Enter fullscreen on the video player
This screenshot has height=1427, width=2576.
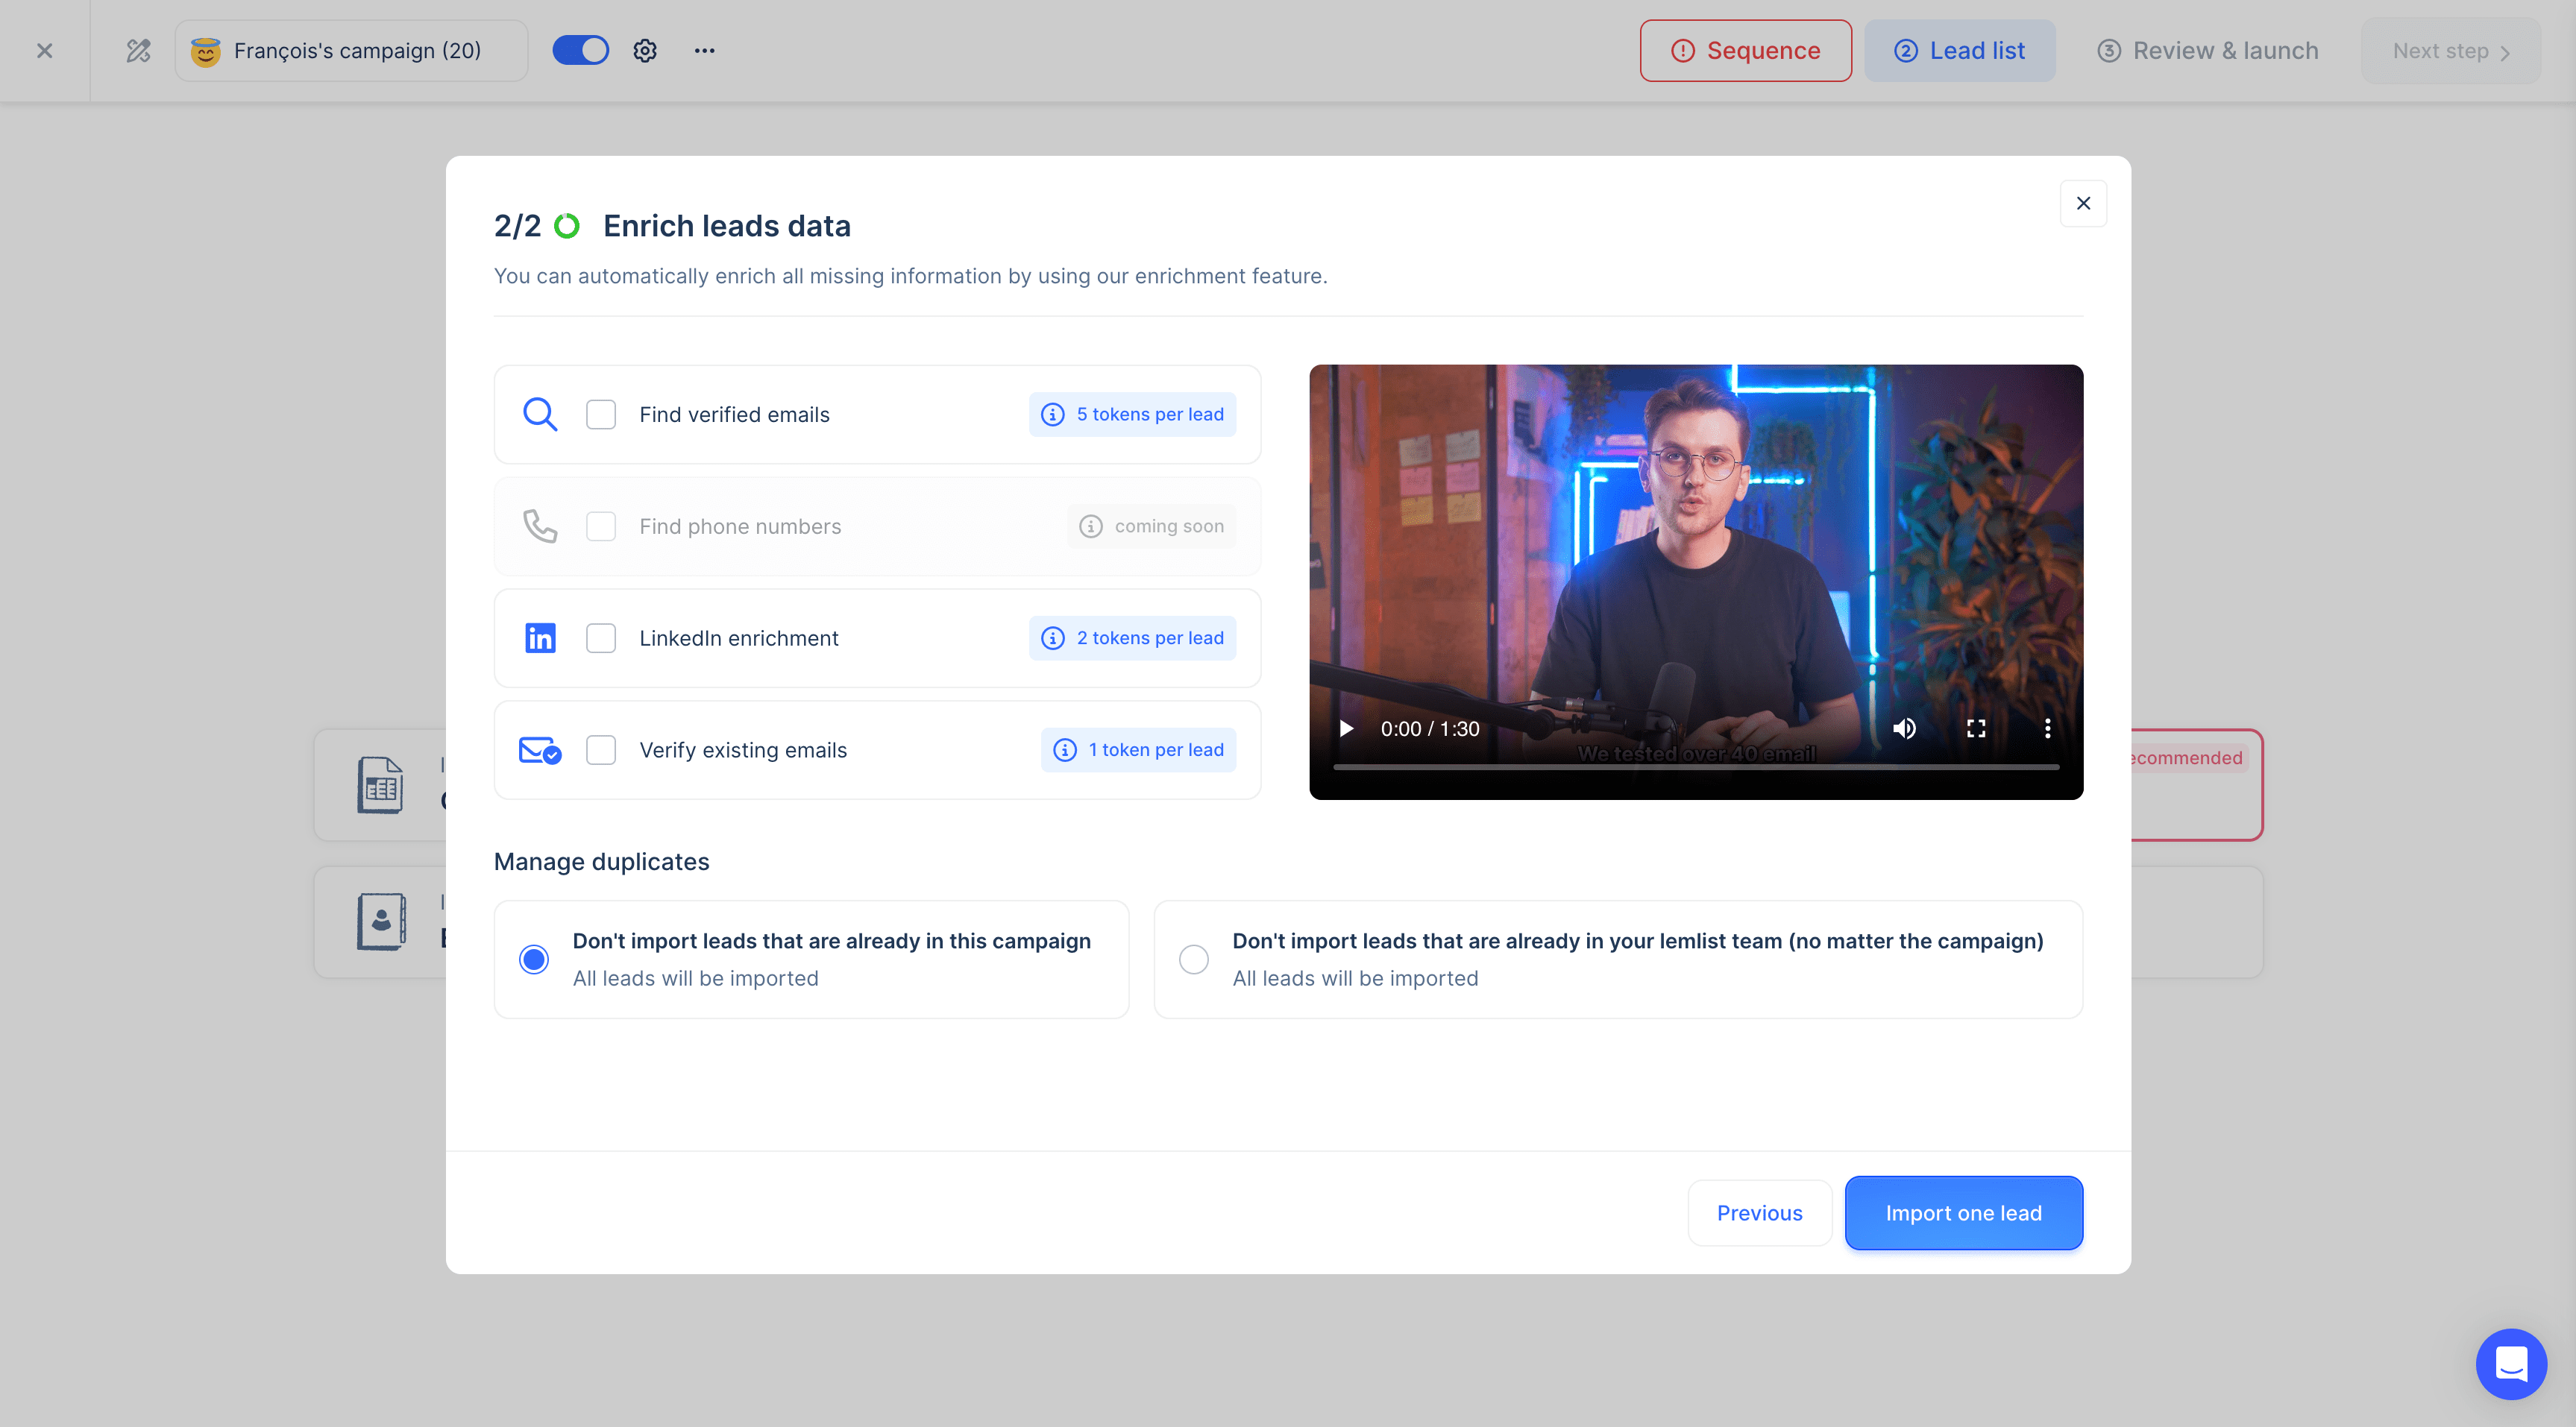[1976, 729]
